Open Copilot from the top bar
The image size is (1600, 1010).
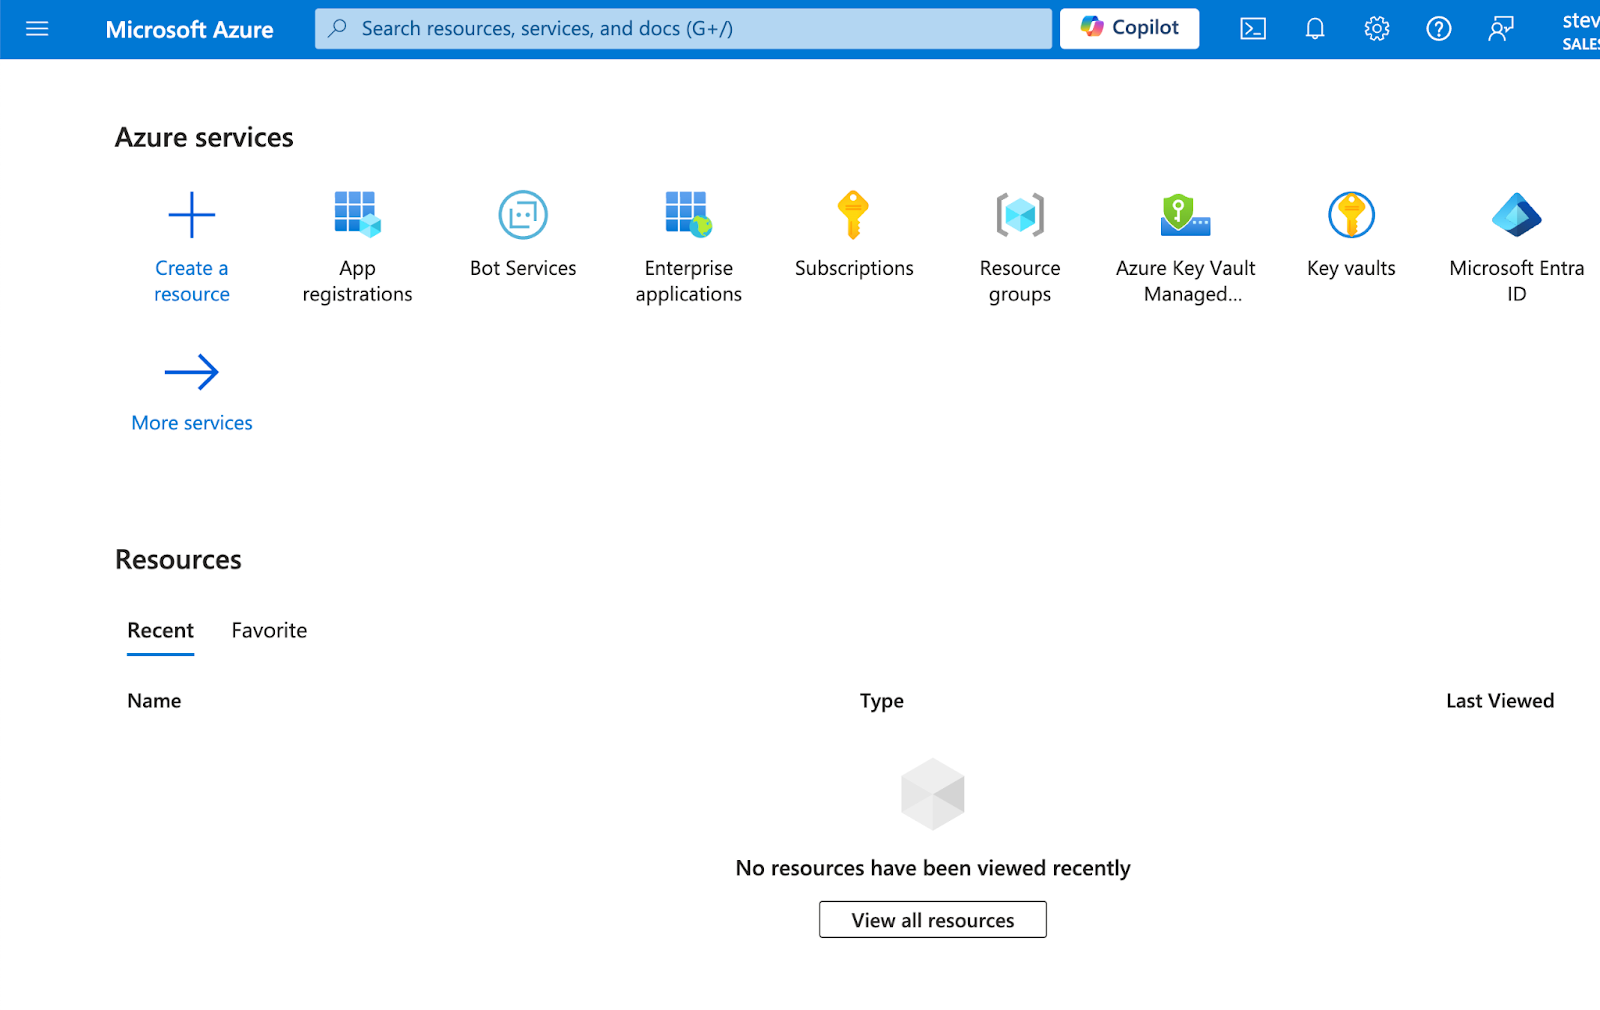[1129, 28]
